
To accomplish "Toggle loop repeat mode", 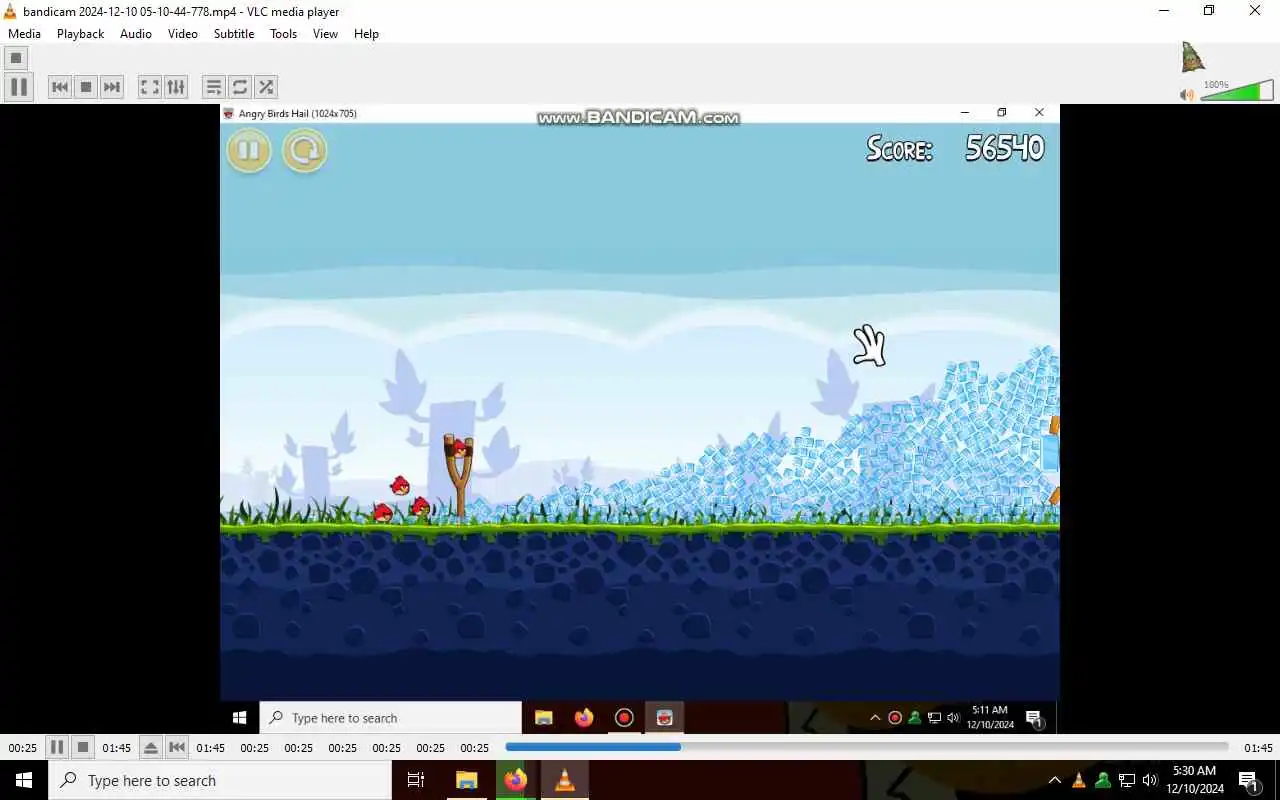I will [239, 87].
